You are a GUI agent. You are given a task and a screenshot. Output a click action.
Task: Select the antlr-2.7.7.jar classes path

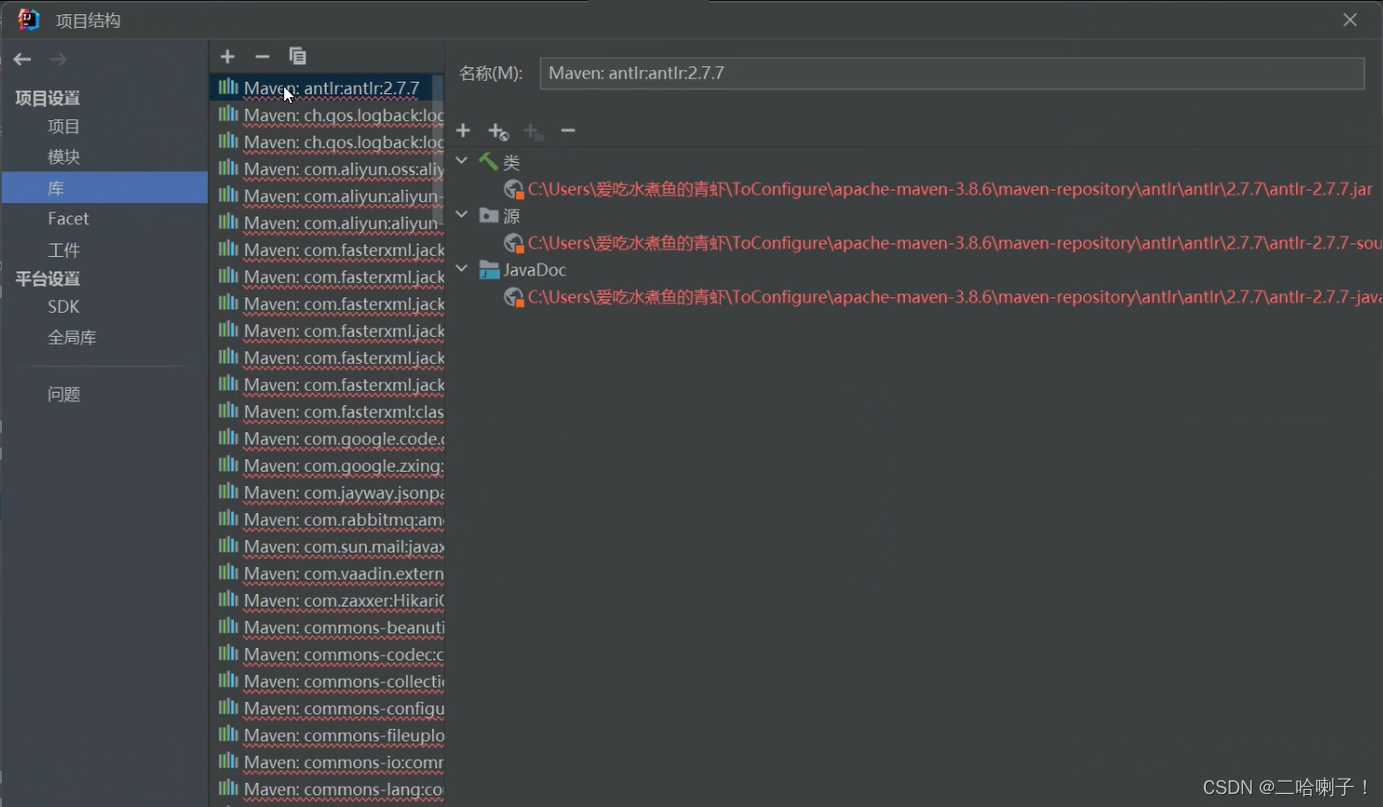click(x=950, y=189)
